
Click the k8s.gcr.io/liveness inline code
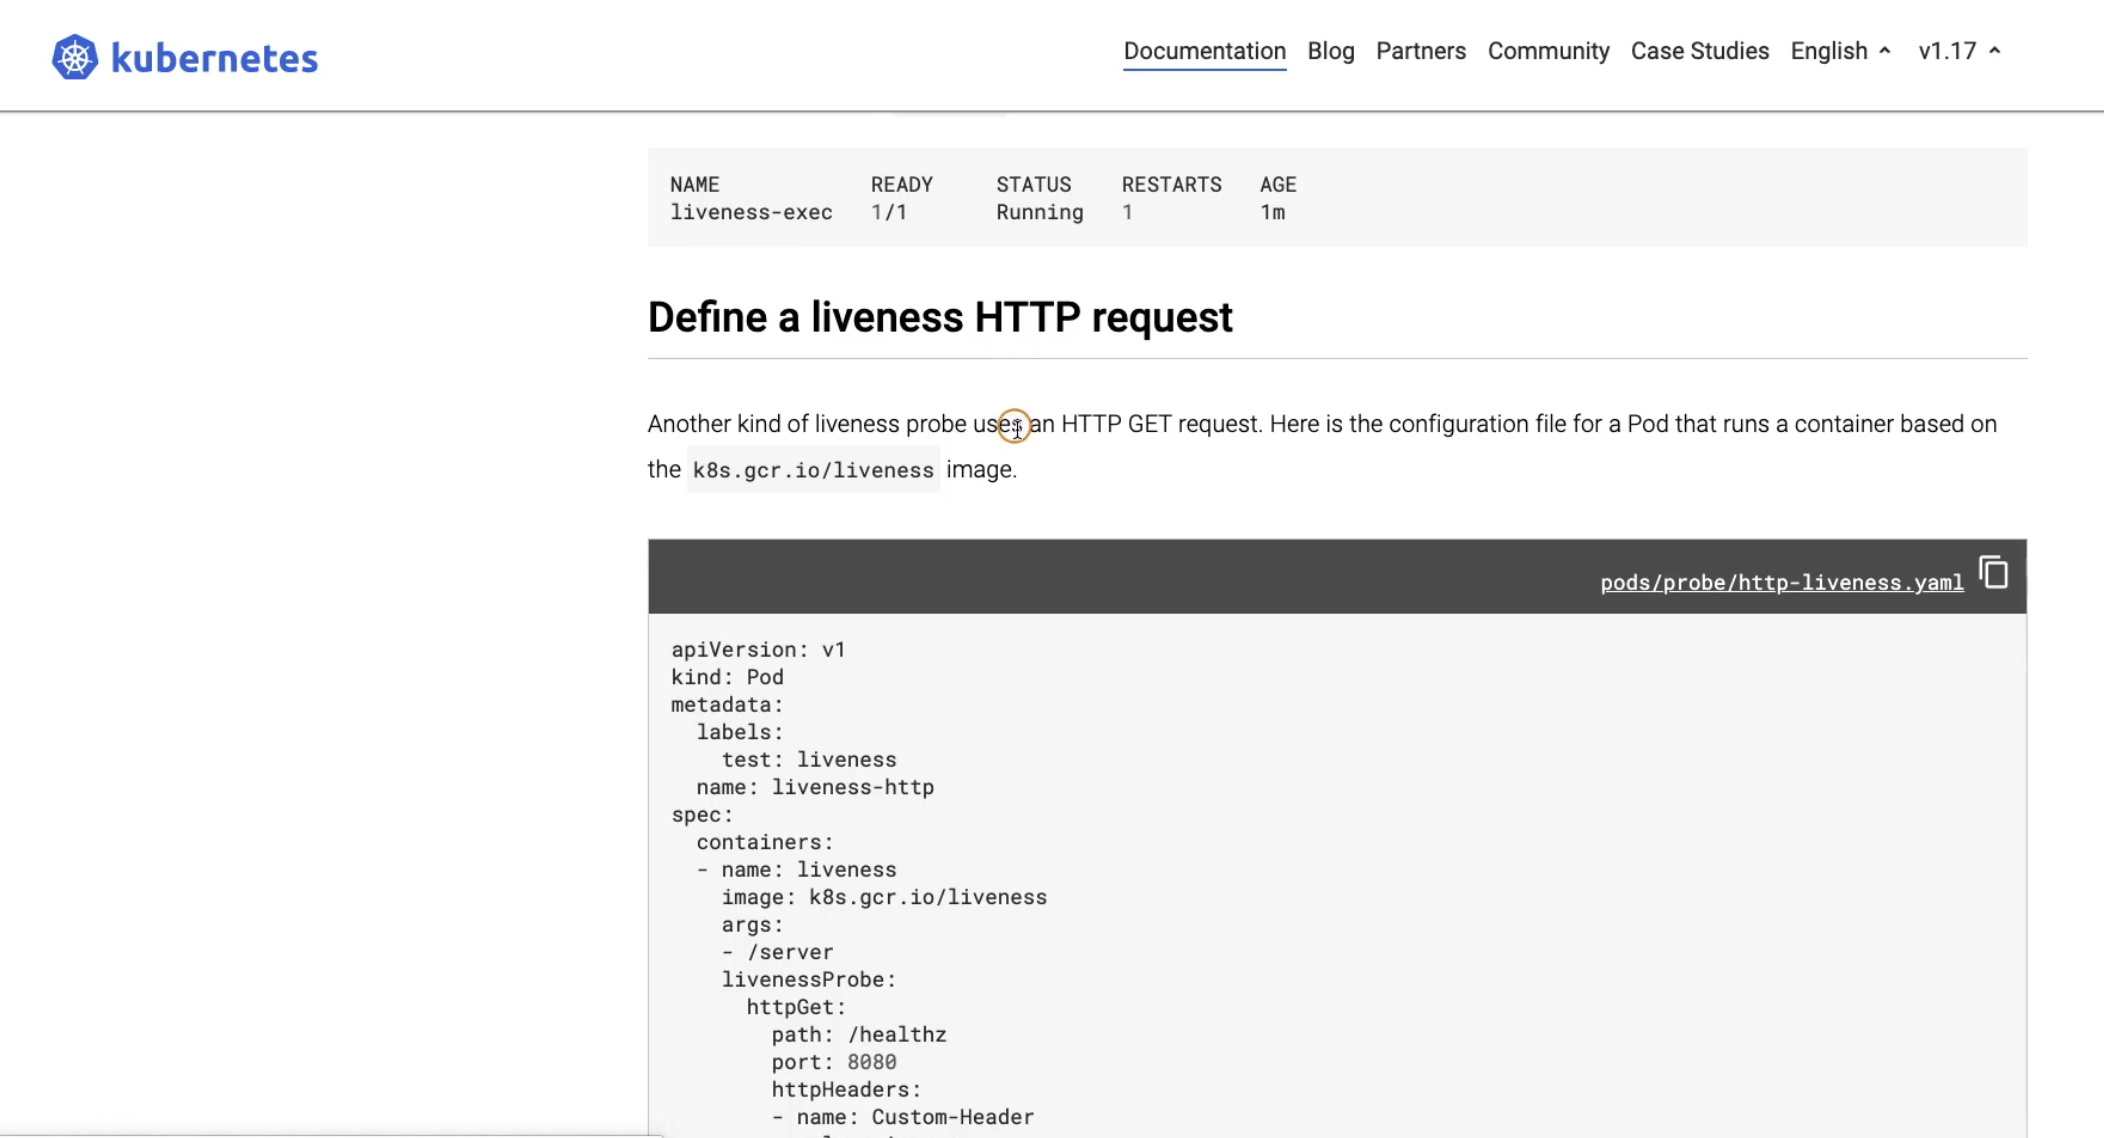tap(812, 470)
